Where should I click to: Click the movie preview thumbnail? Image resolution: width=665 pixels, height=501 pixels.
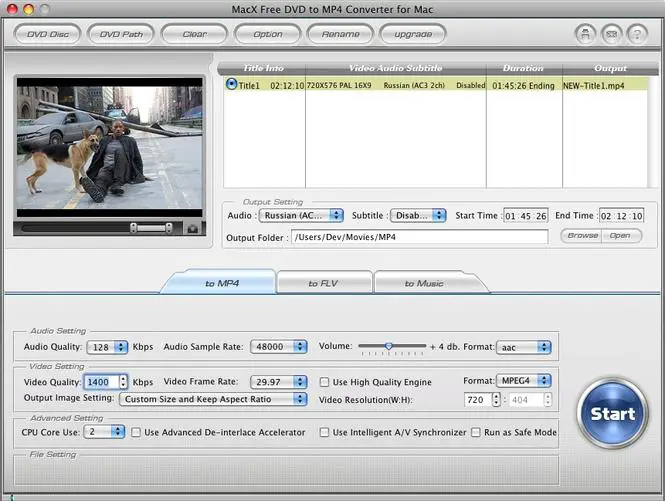(109, 148)
